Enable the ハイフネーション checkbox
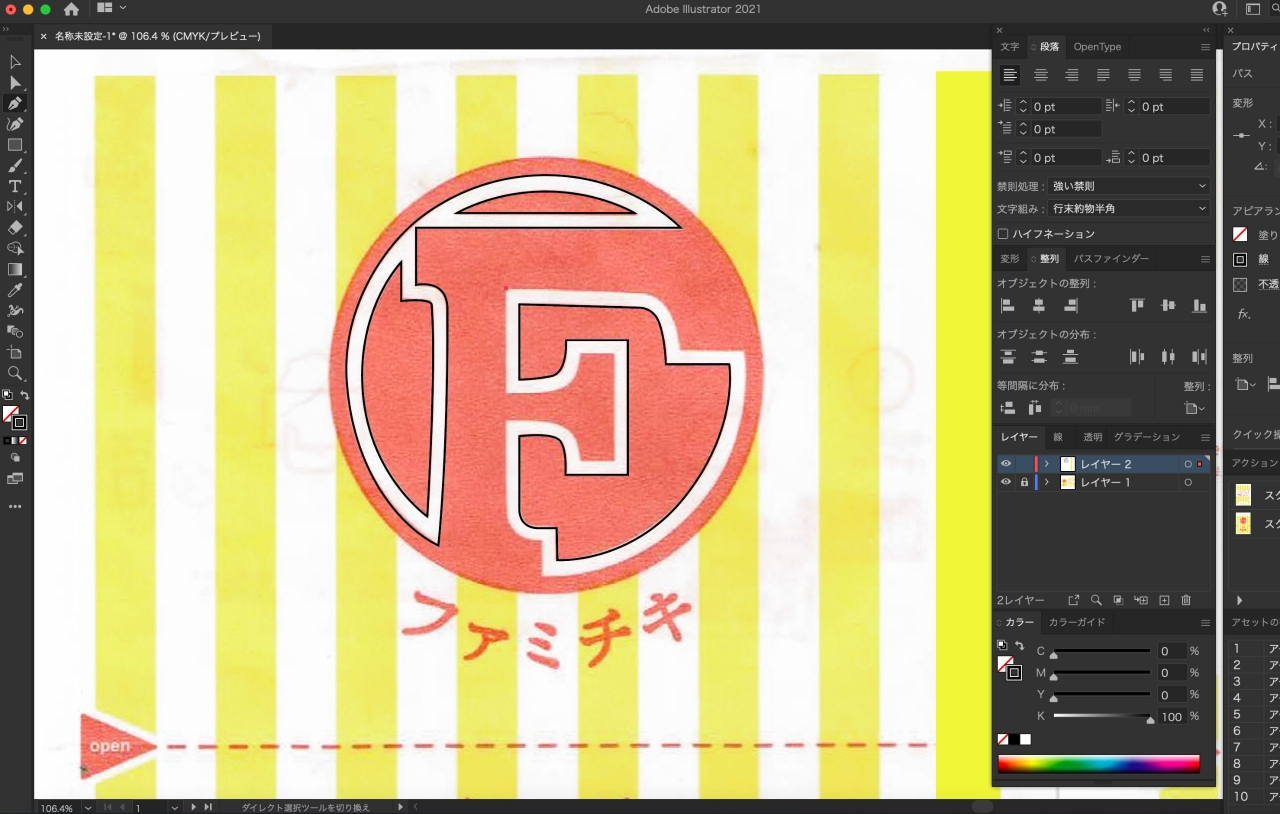Screen dimensions: 1280x814 tap(1003, 234)
